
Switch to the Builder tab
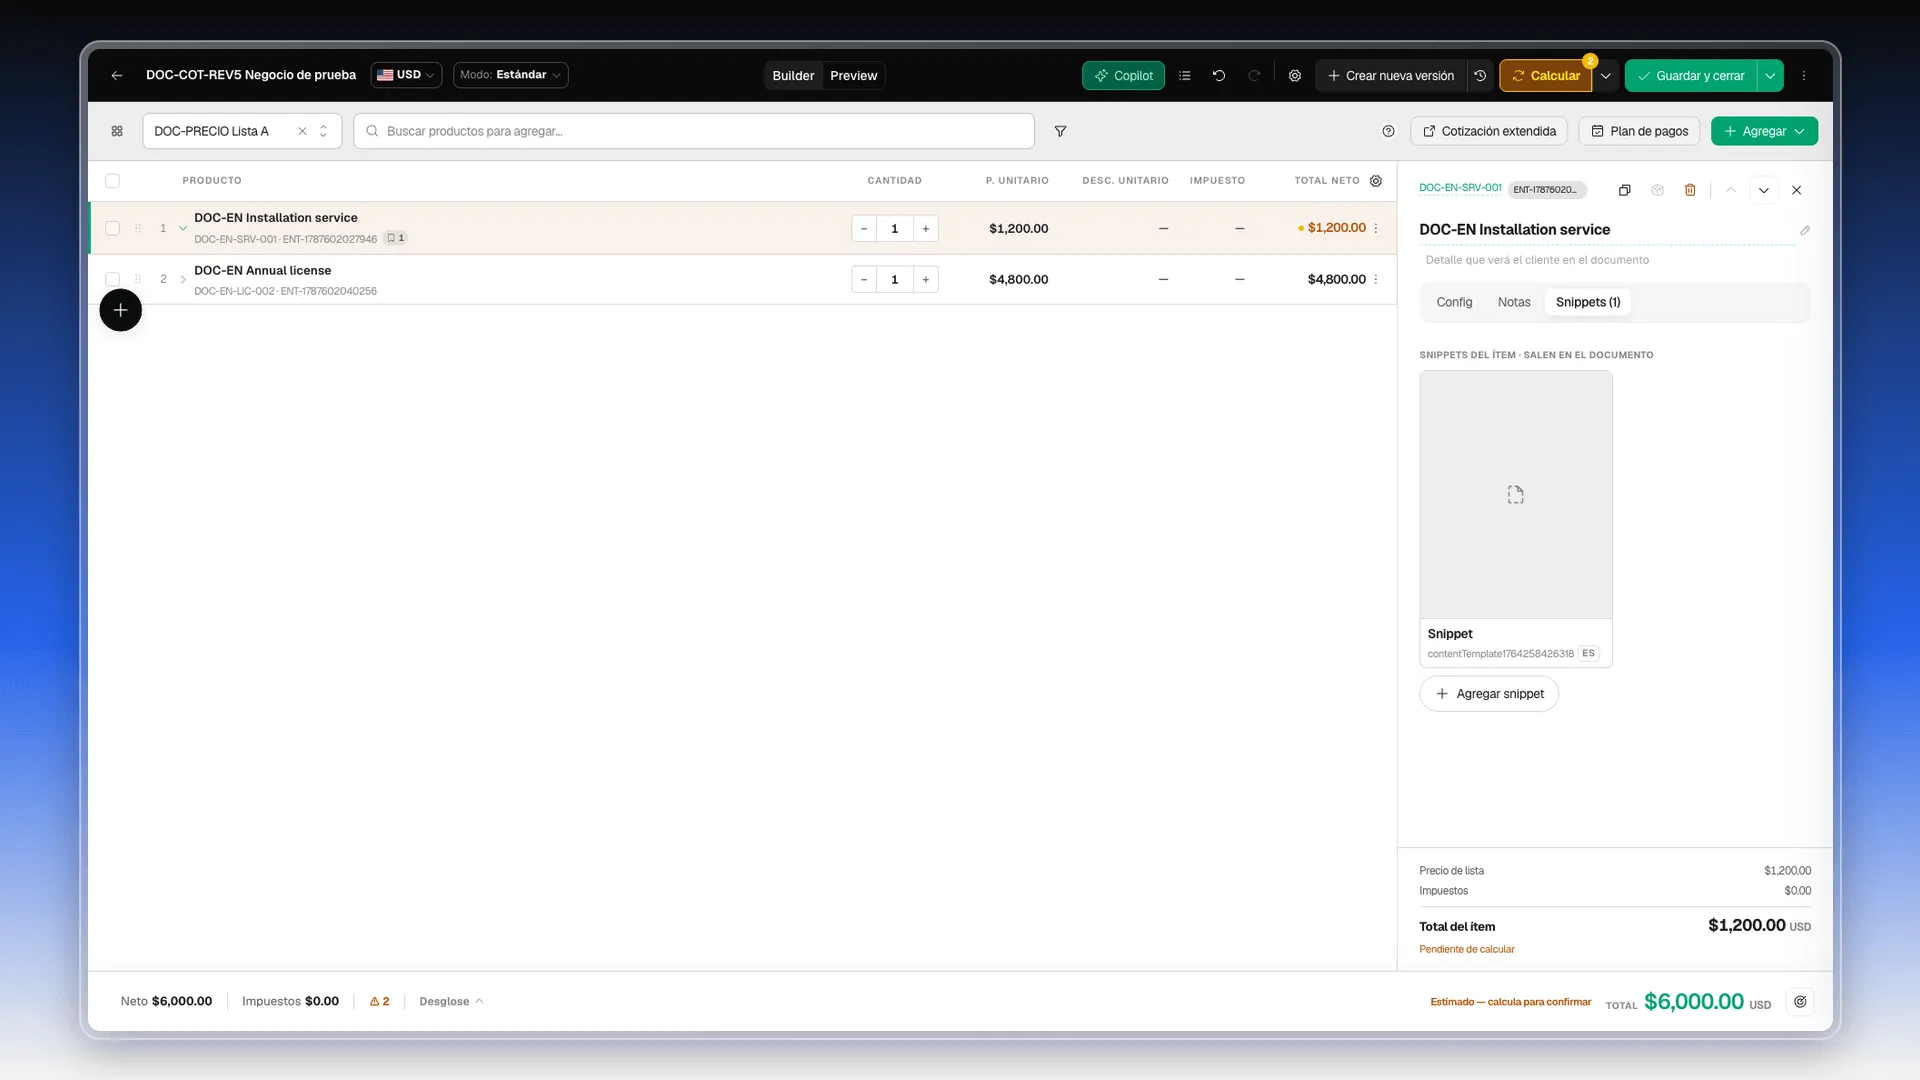click(x=793, y=76)
